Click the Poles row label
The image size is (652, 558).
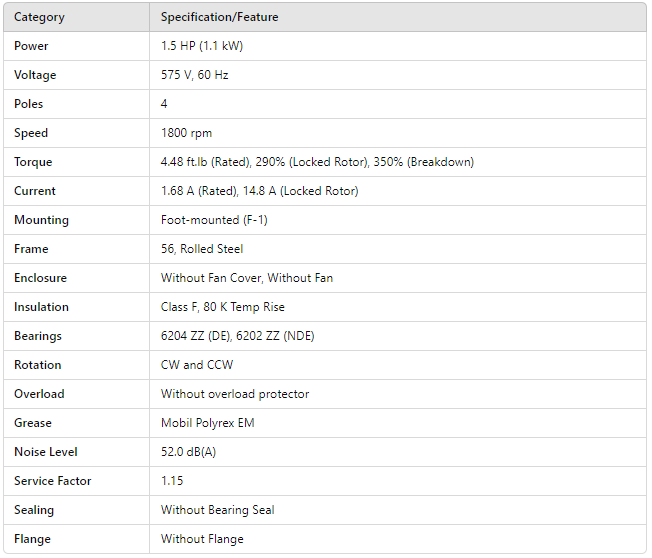(29, 104)
